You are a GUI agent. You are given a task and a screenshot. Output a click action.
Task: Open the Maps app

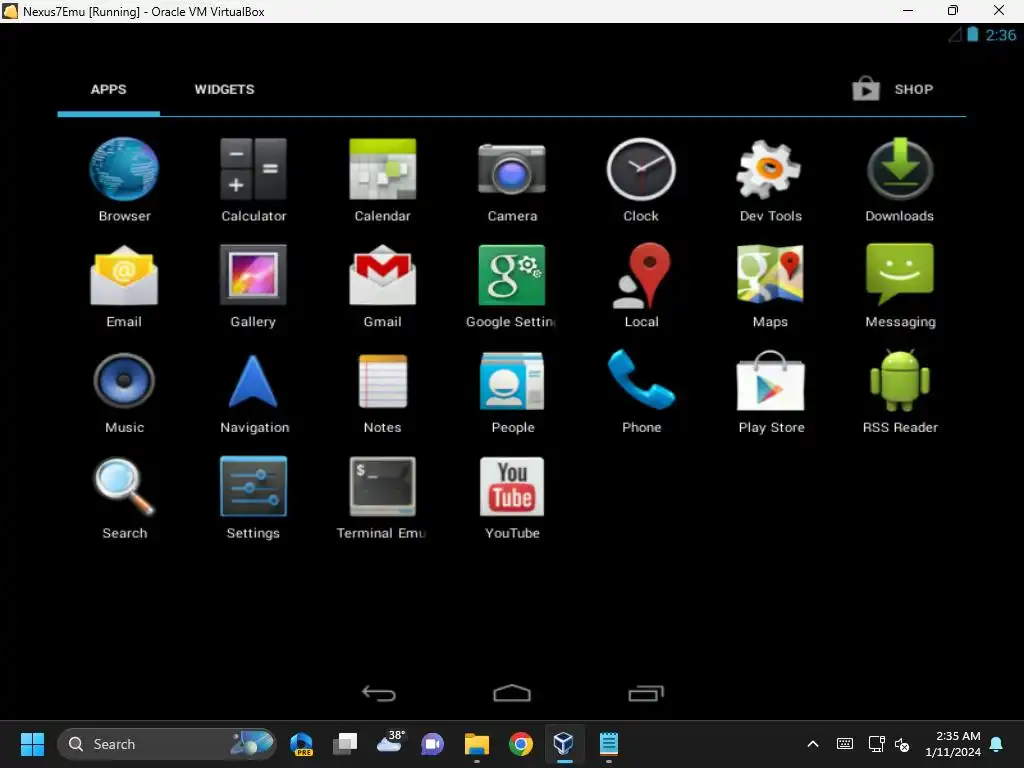click(770, 285)
